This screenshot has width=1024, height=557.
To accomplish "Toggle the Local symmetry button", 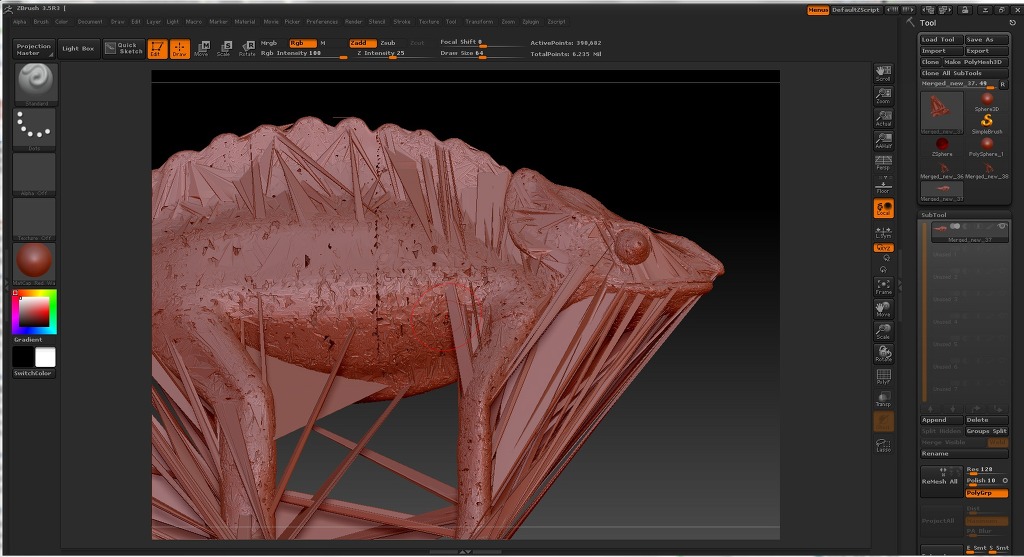I will coord(883,208).
